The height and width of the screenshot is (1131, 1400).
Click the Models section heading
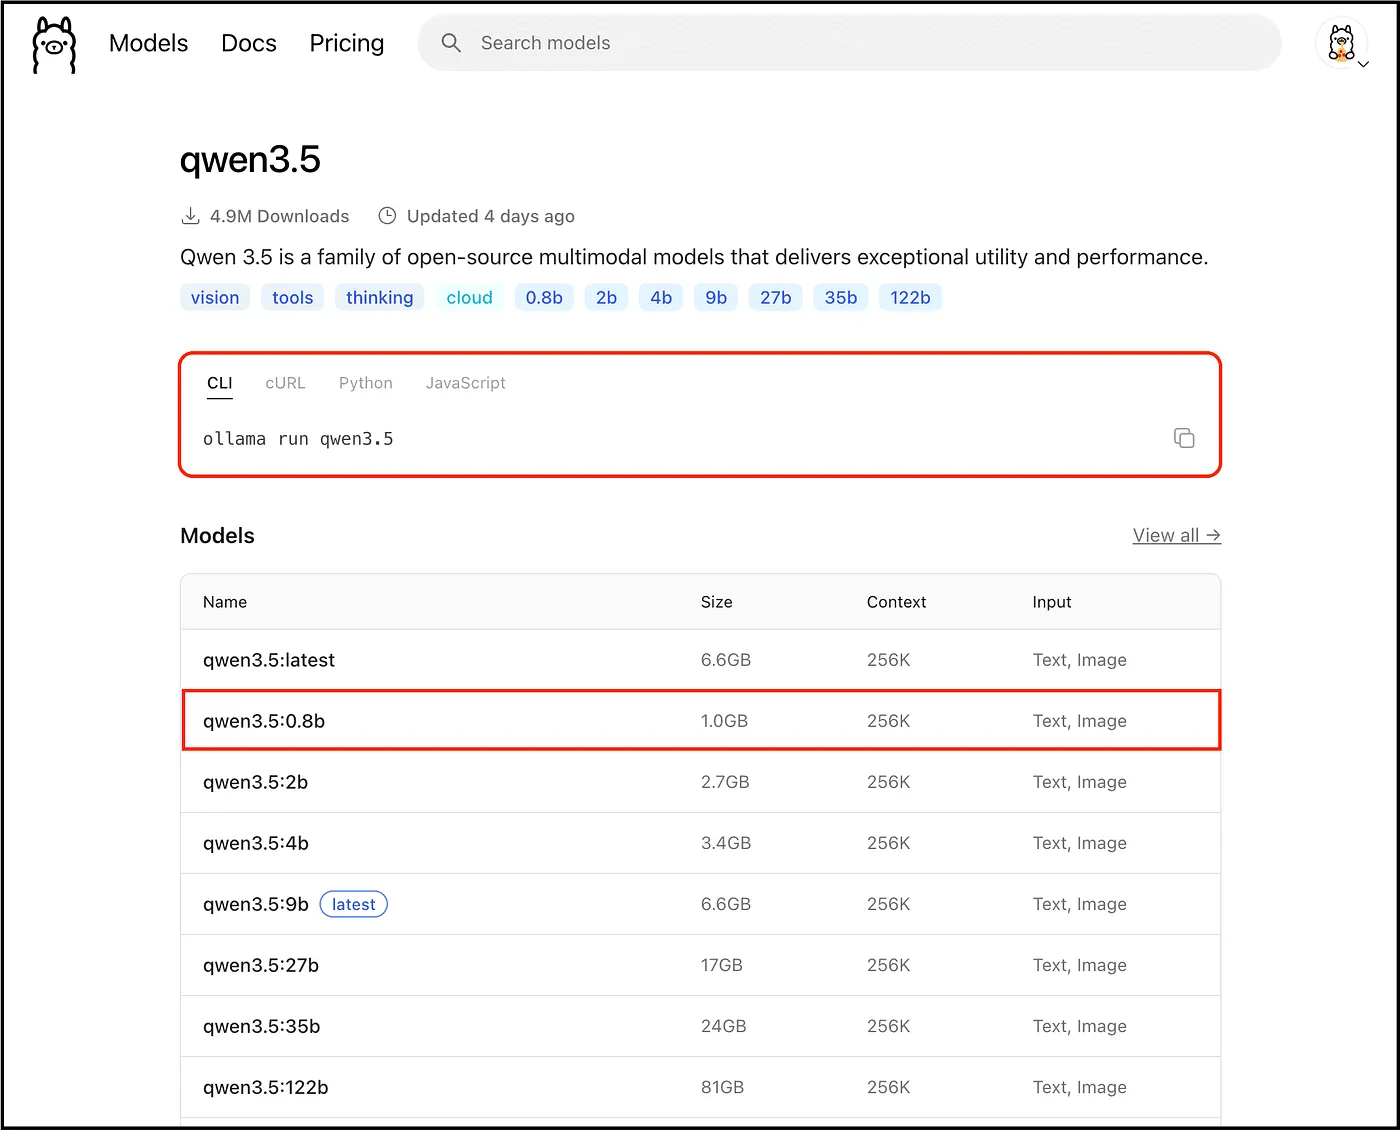218,536
